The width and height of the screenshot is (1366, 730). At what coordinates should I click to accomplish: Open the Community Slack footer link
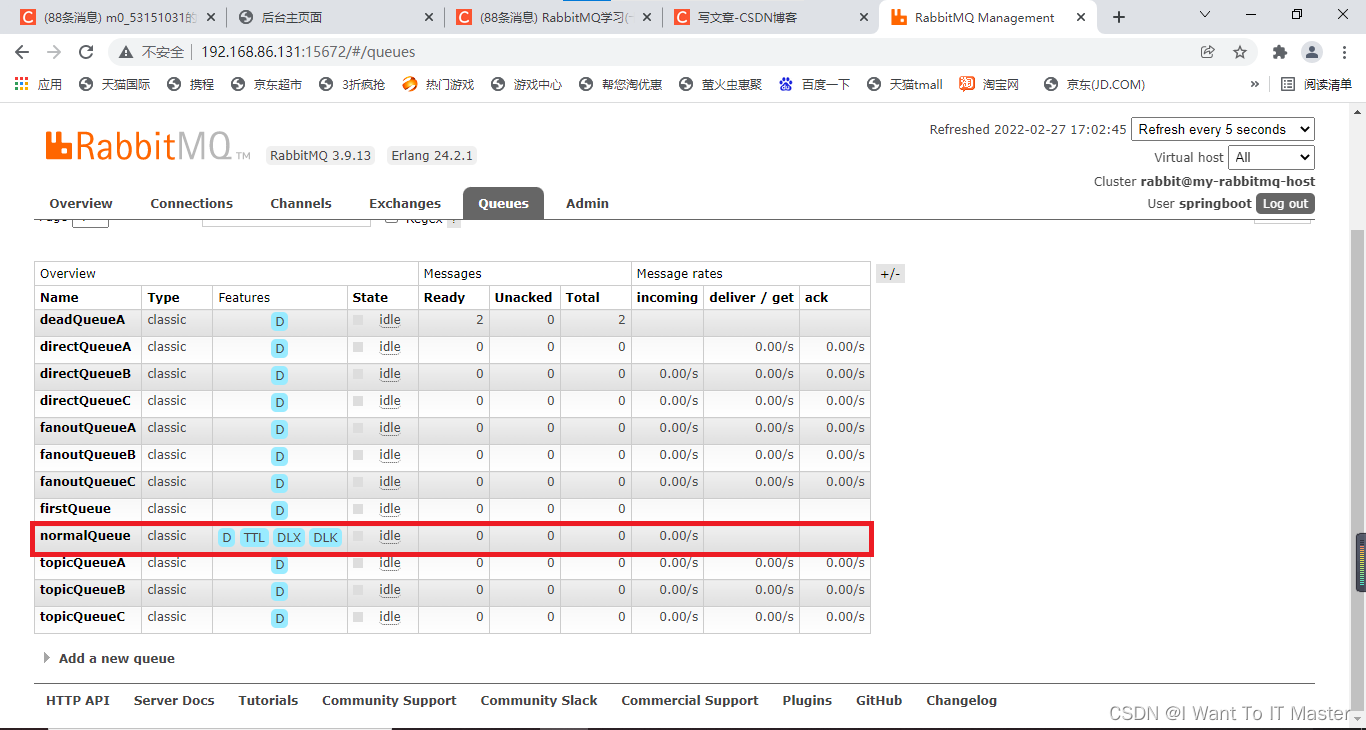tap(539, 700)
